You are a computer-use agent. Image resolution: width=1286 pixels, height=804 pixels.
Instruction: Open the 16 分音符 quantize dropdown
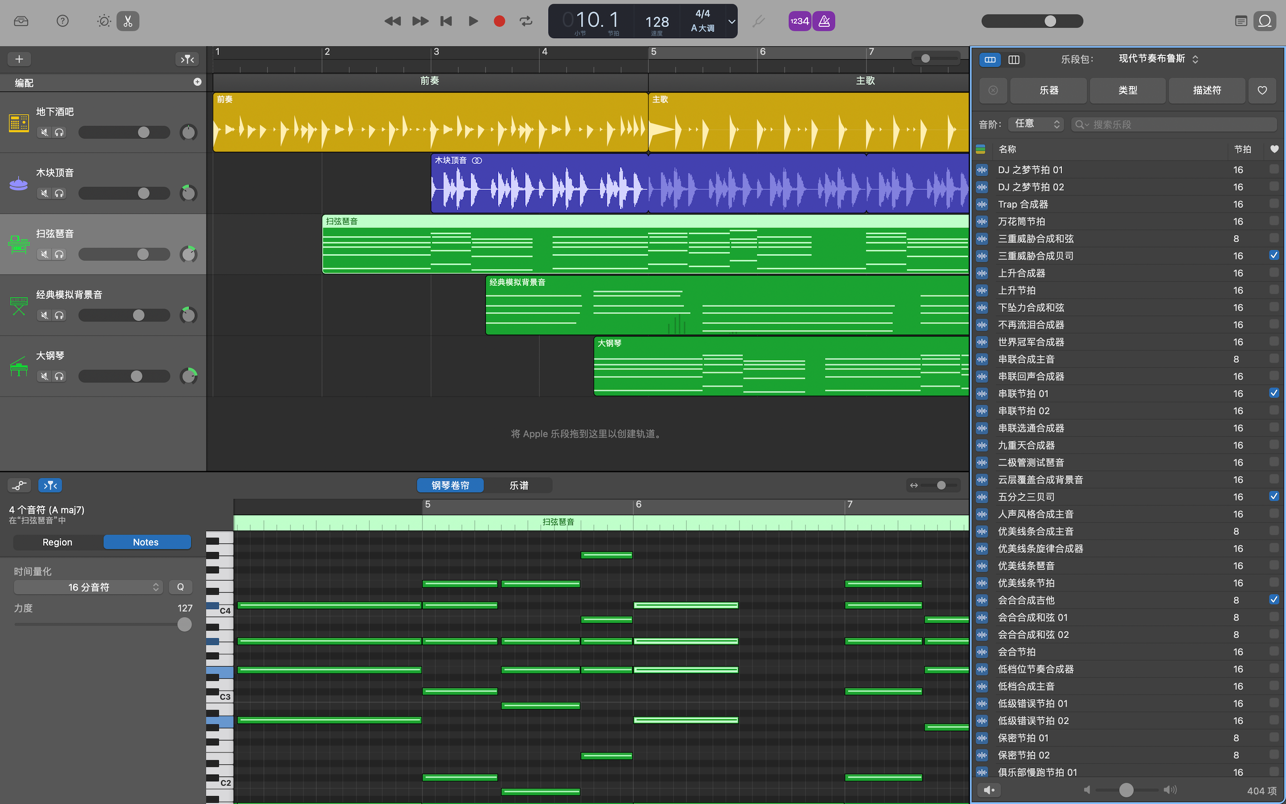click(87, 587)
